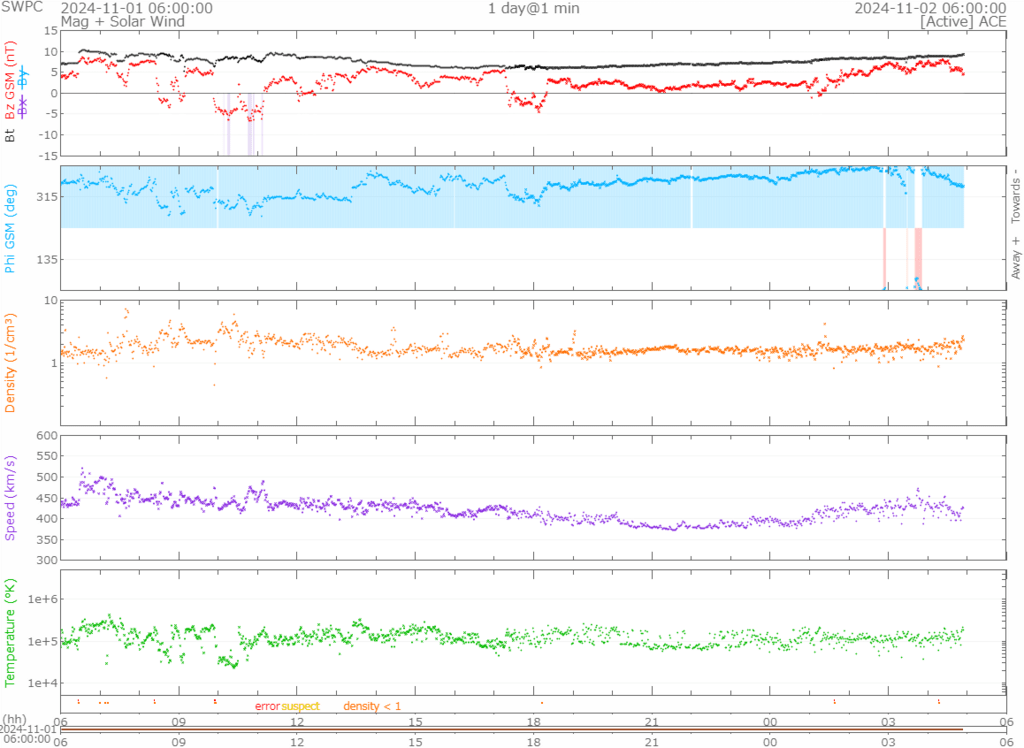Click the red error flag legend

(267, 706)
